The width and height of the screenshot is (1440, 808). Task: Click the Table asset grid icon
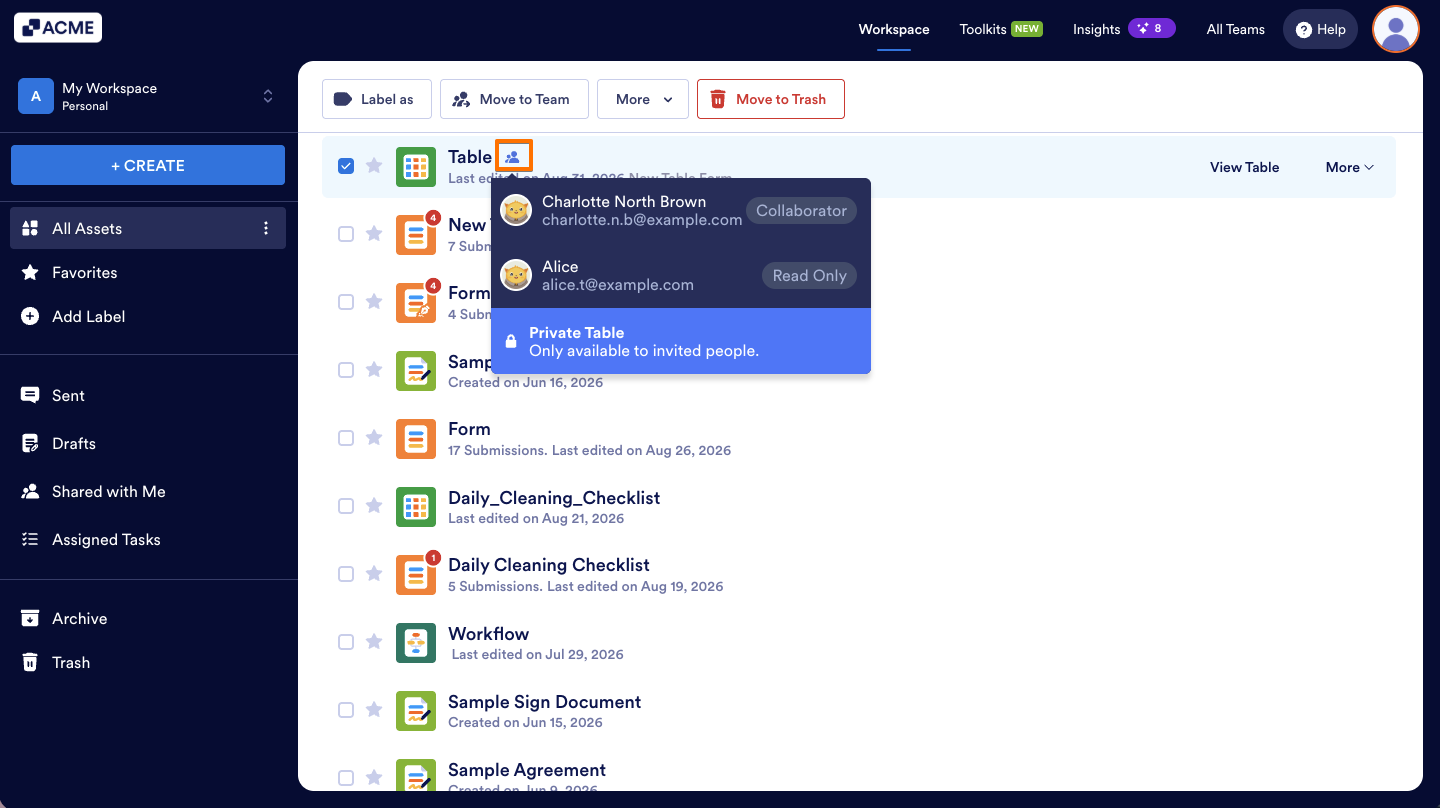(x=416, y=167)
